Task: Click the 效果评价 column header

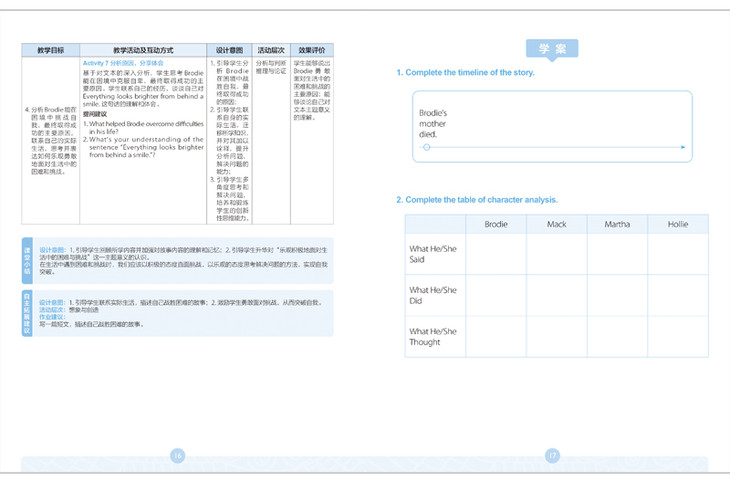Action: pos(312,49)
